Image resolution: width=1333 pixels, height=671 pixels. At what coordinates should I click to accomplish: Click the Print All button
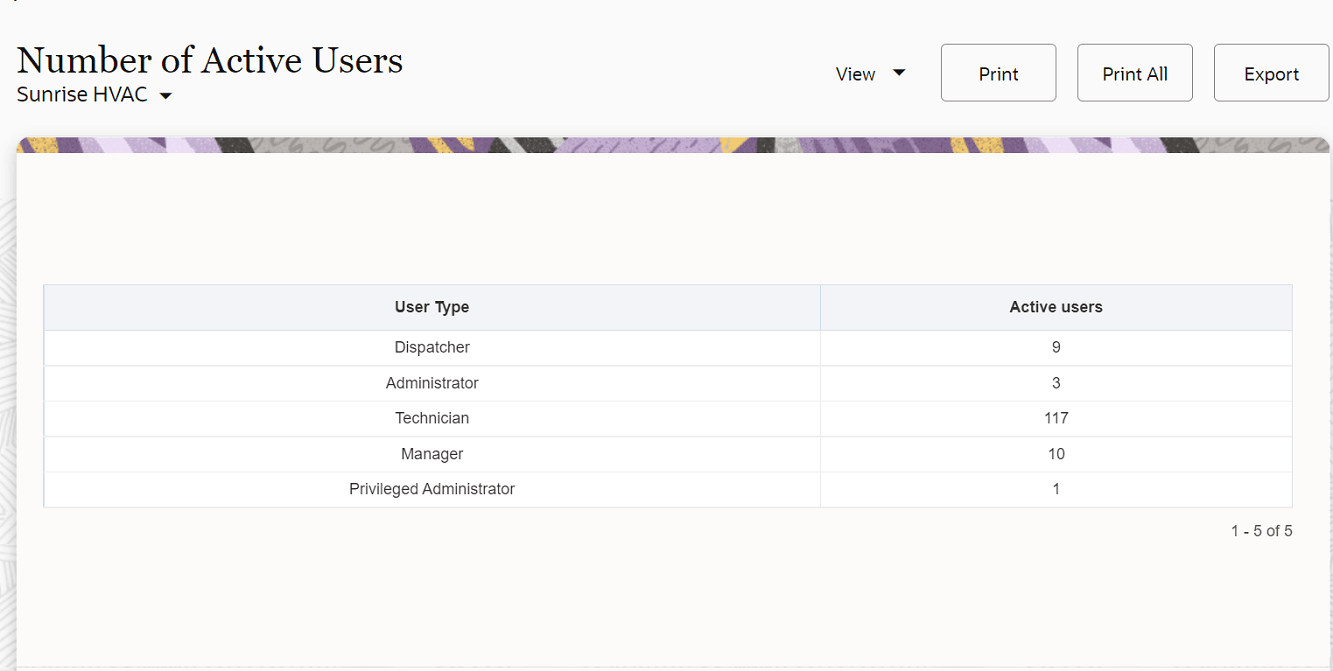[x=1134, y=73]
